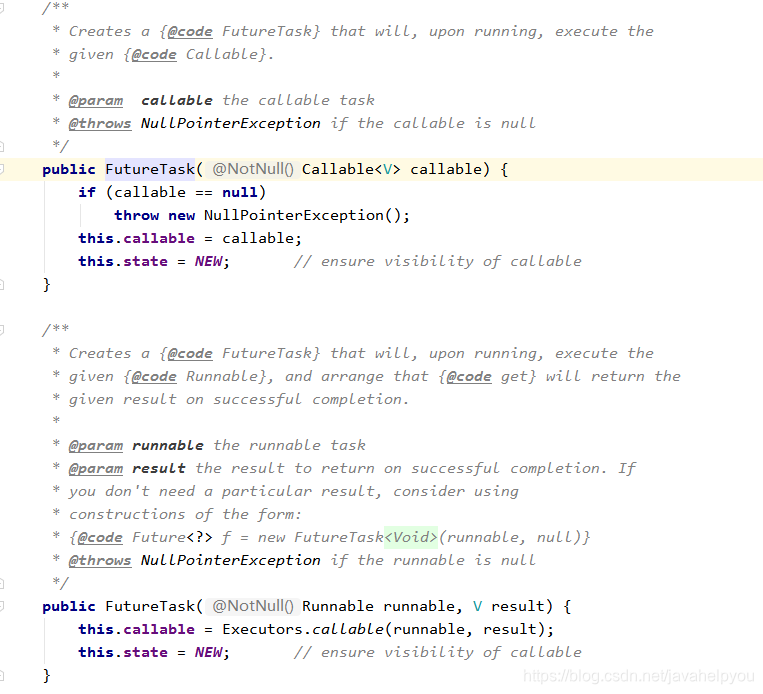Click the V type before result parameter
The height and width of the screenshot is (694, 763).
click(477, 606)
